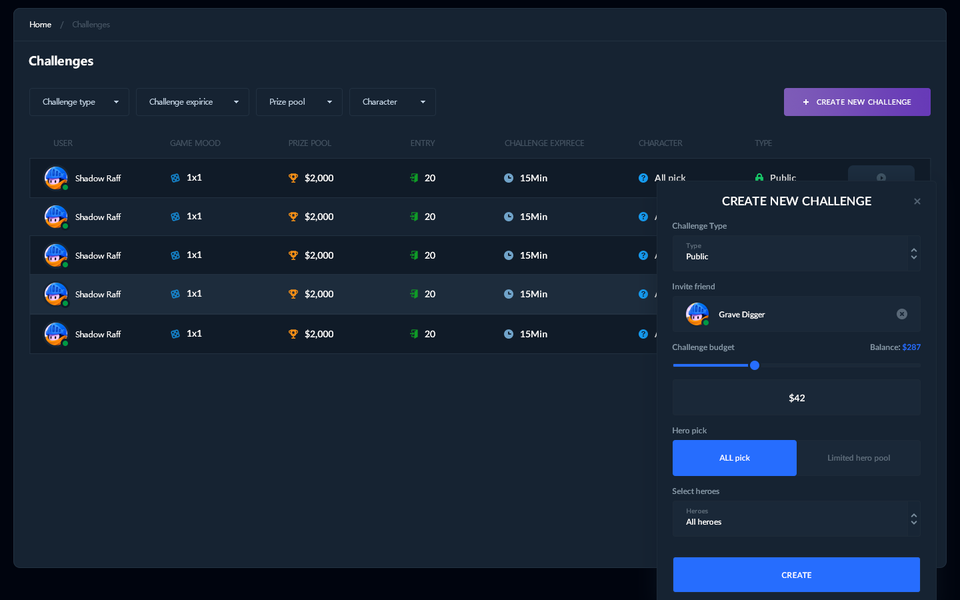Click the question mark icon in the fourth row

643,294
